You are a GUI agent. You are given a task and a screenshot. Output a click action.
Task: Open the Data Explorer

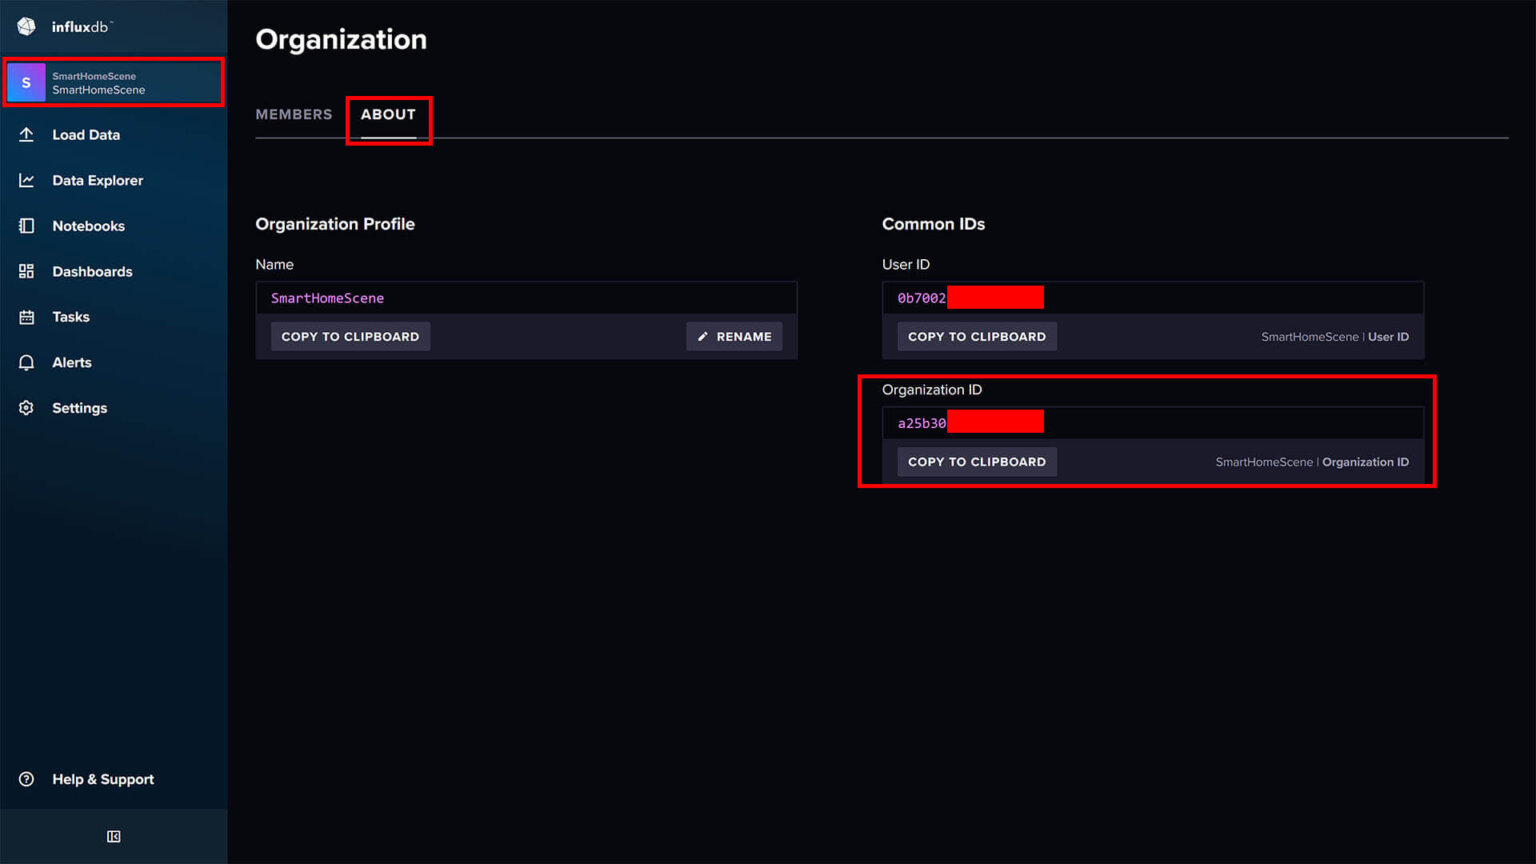[97, 180]
